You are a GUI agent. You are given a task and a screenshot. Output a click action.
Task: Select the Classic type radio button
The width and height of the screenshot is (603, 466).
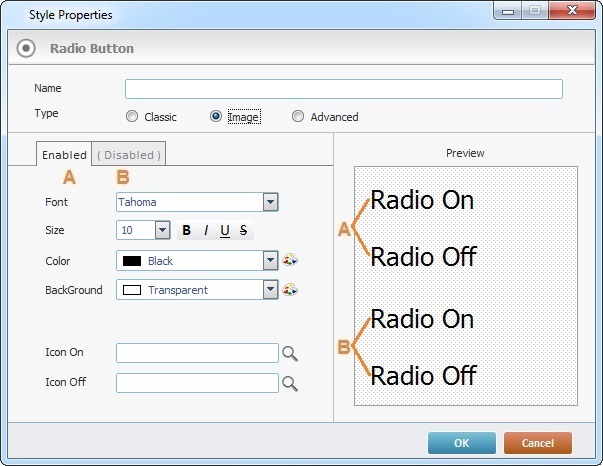coord(132,117)
